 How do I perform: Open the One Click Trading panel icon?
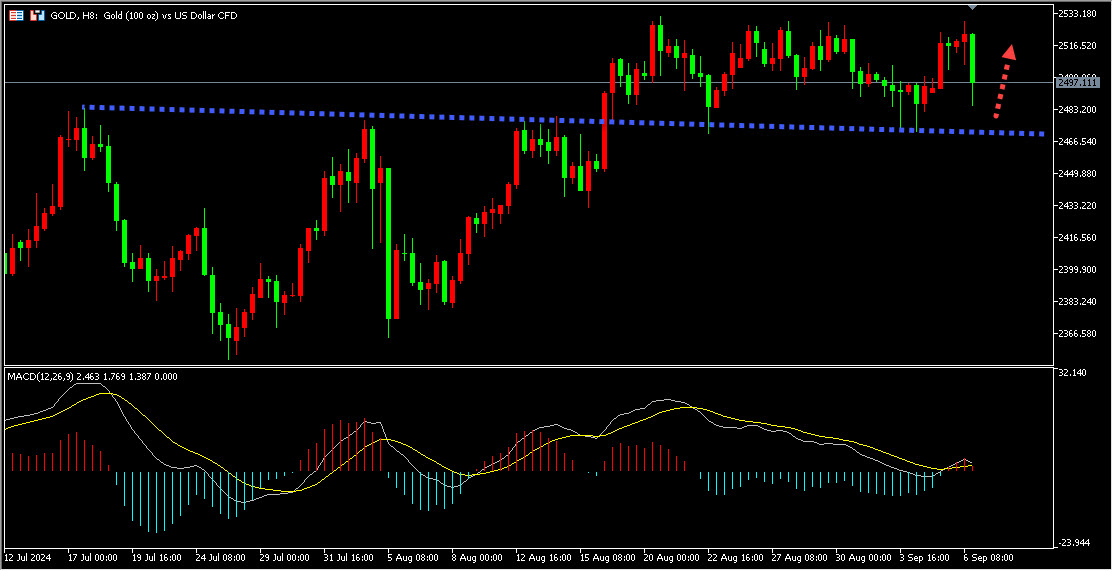point(37,15)
